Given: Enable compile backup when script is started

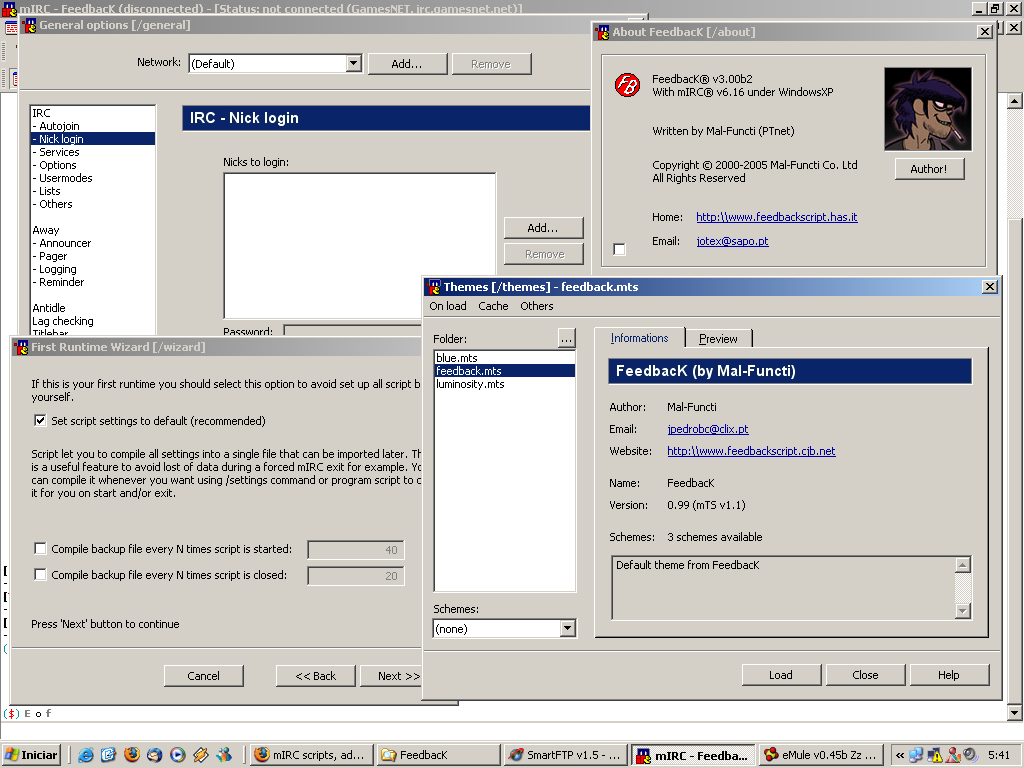Looking at the screenshot, I should tap(40, 549).
